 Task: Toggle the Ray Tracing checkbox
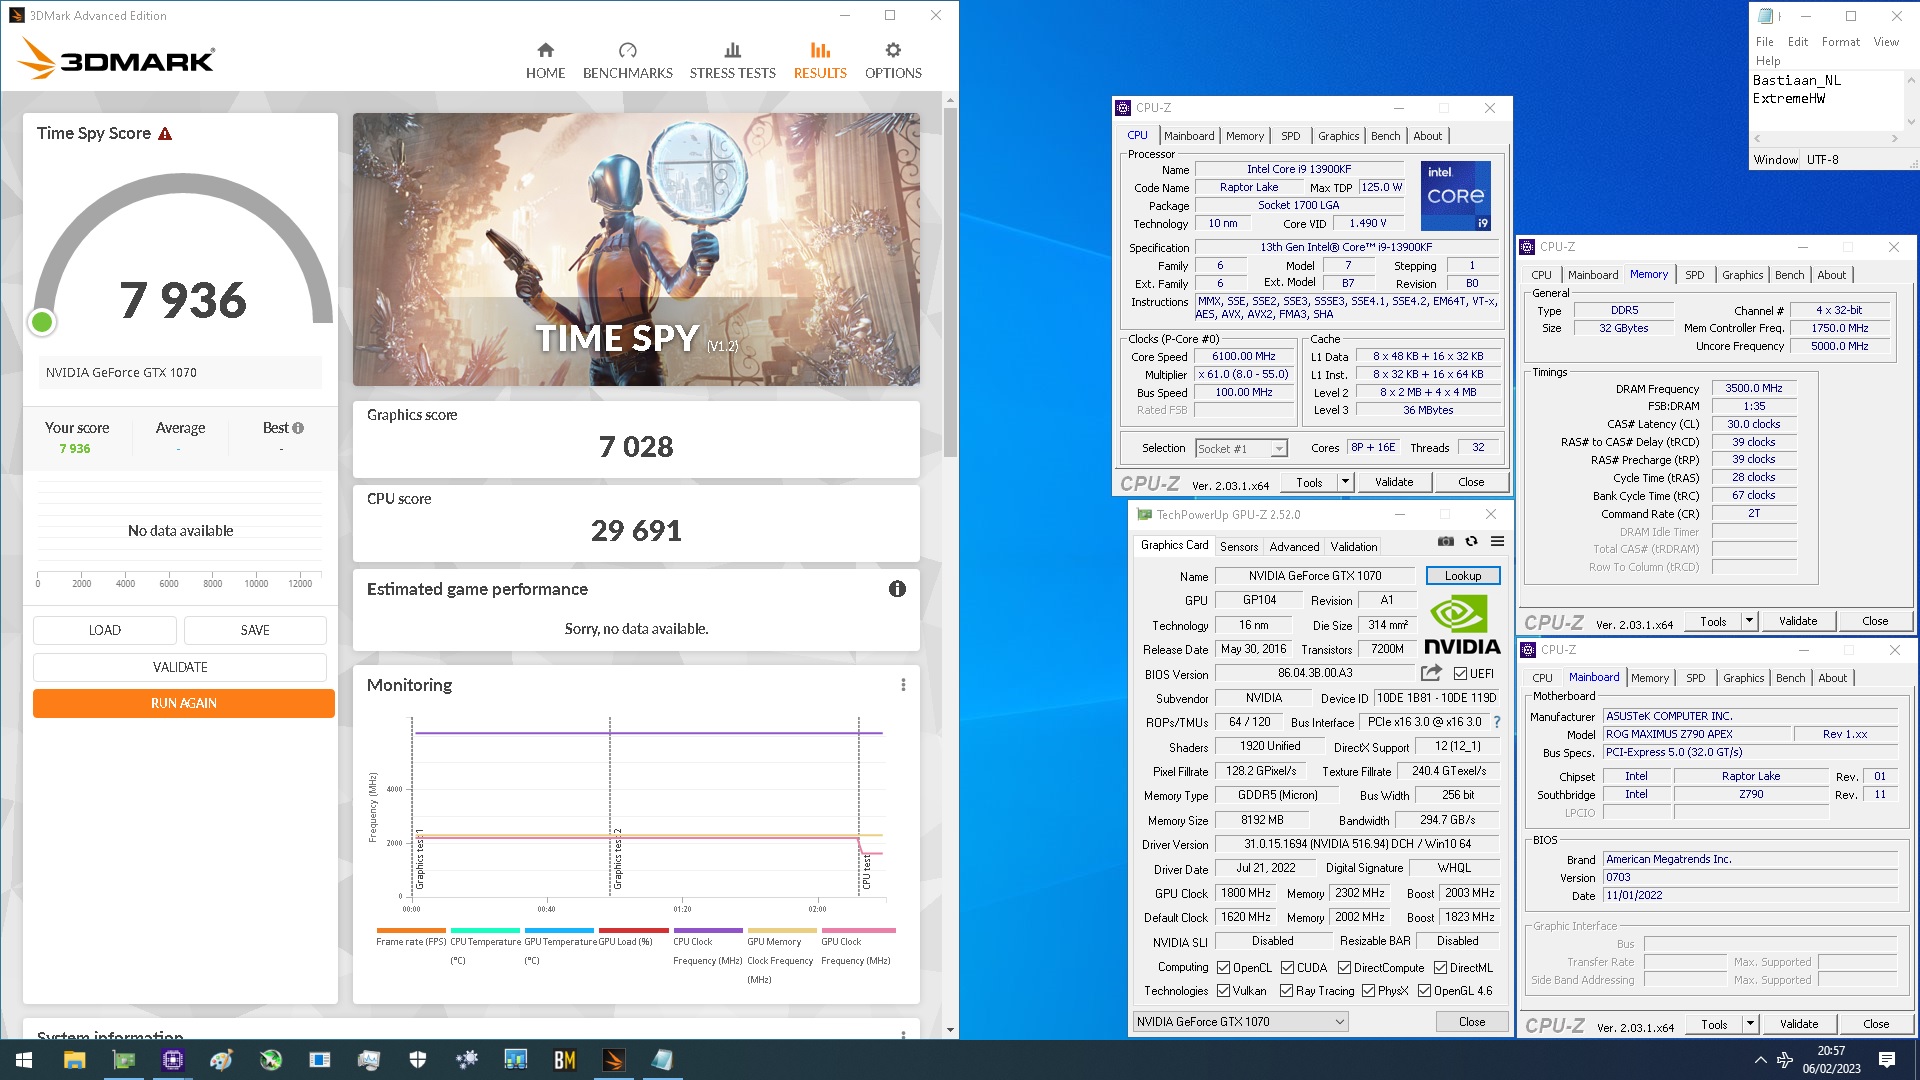[x=1286, y=991]
